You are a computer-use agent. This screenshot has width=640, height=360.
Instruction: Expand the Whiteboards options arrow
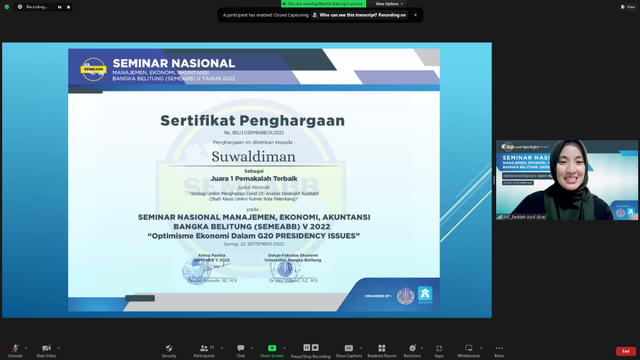(x=481, y=348)
